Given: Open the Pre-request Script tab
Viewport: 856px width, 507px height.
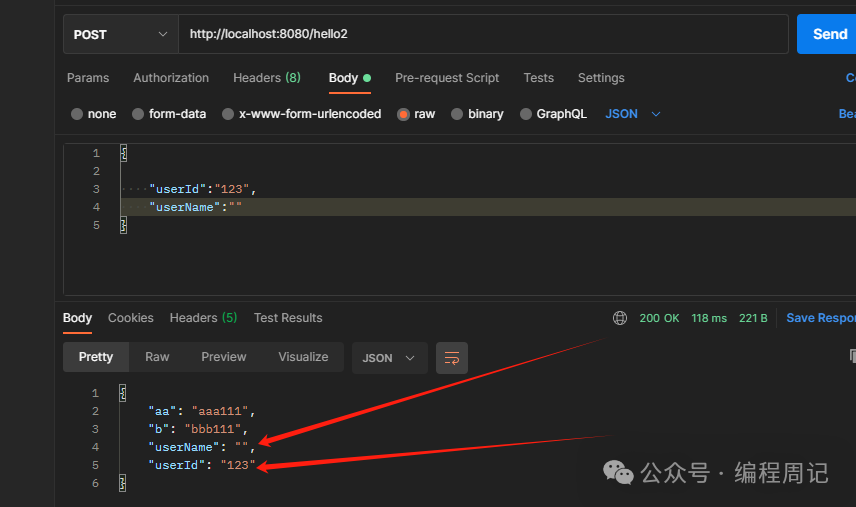Looking at the screenshot, I should (x=447, y=77).
